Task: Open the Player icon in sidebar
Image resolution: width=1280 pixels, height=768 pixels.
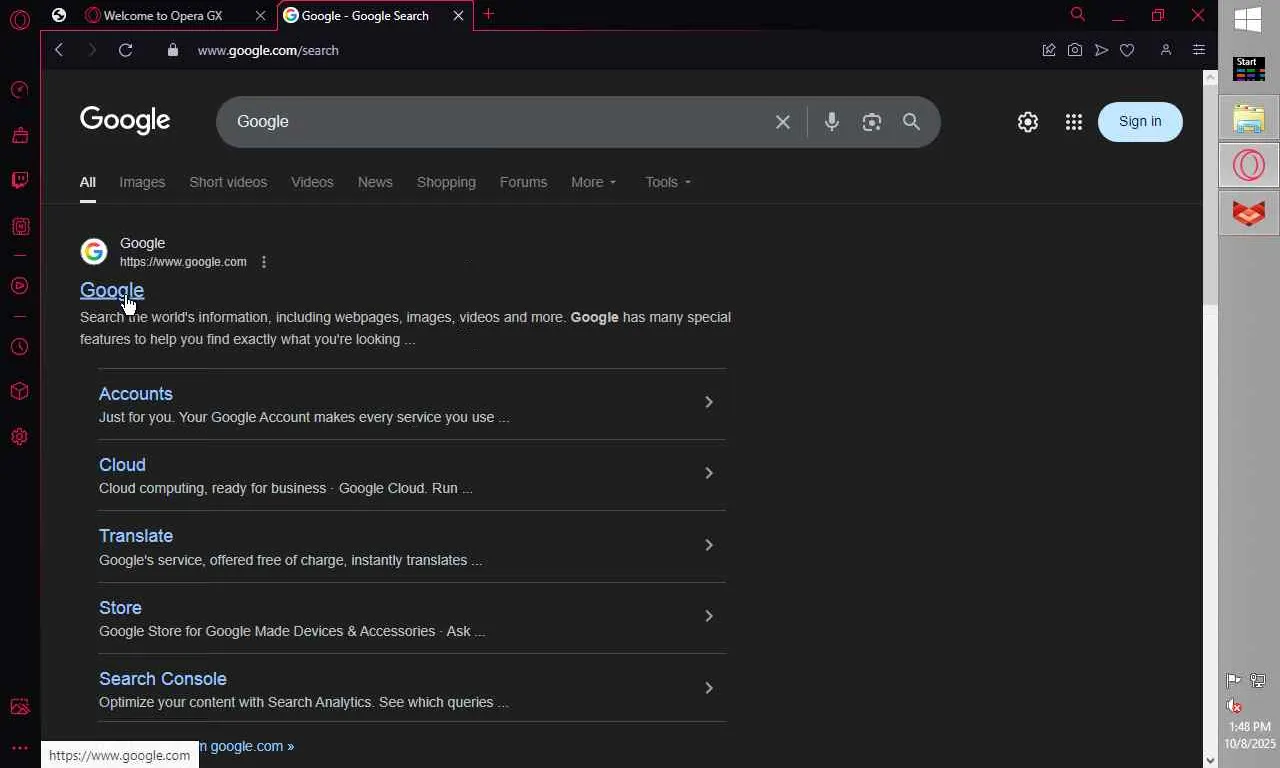Action: click(x=19, y=286)
